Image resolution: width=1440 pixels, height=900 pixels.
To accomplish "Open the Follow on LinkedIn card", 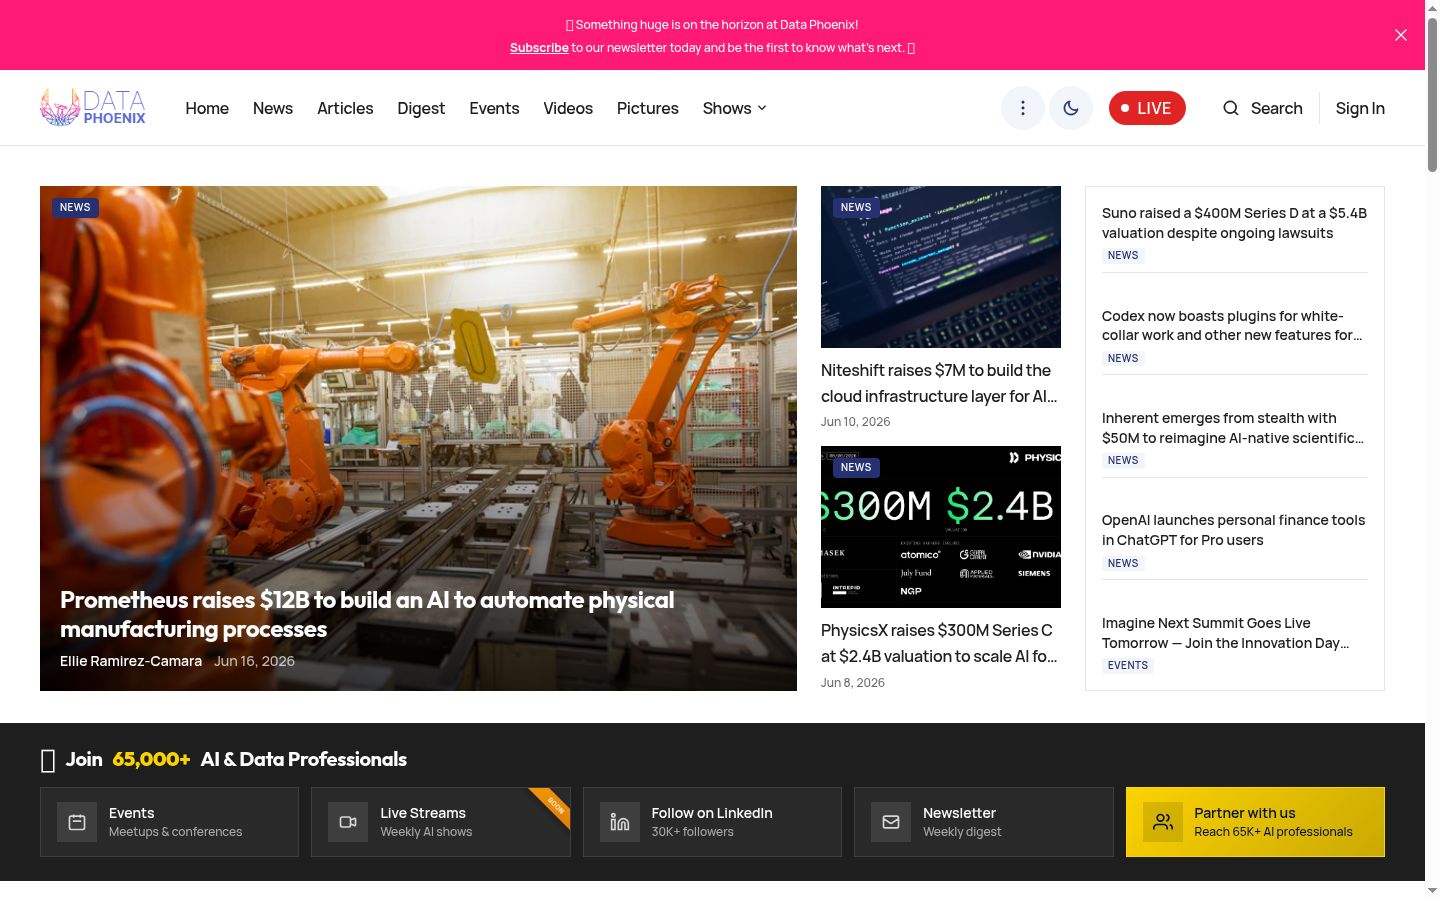I will point(712,822).
